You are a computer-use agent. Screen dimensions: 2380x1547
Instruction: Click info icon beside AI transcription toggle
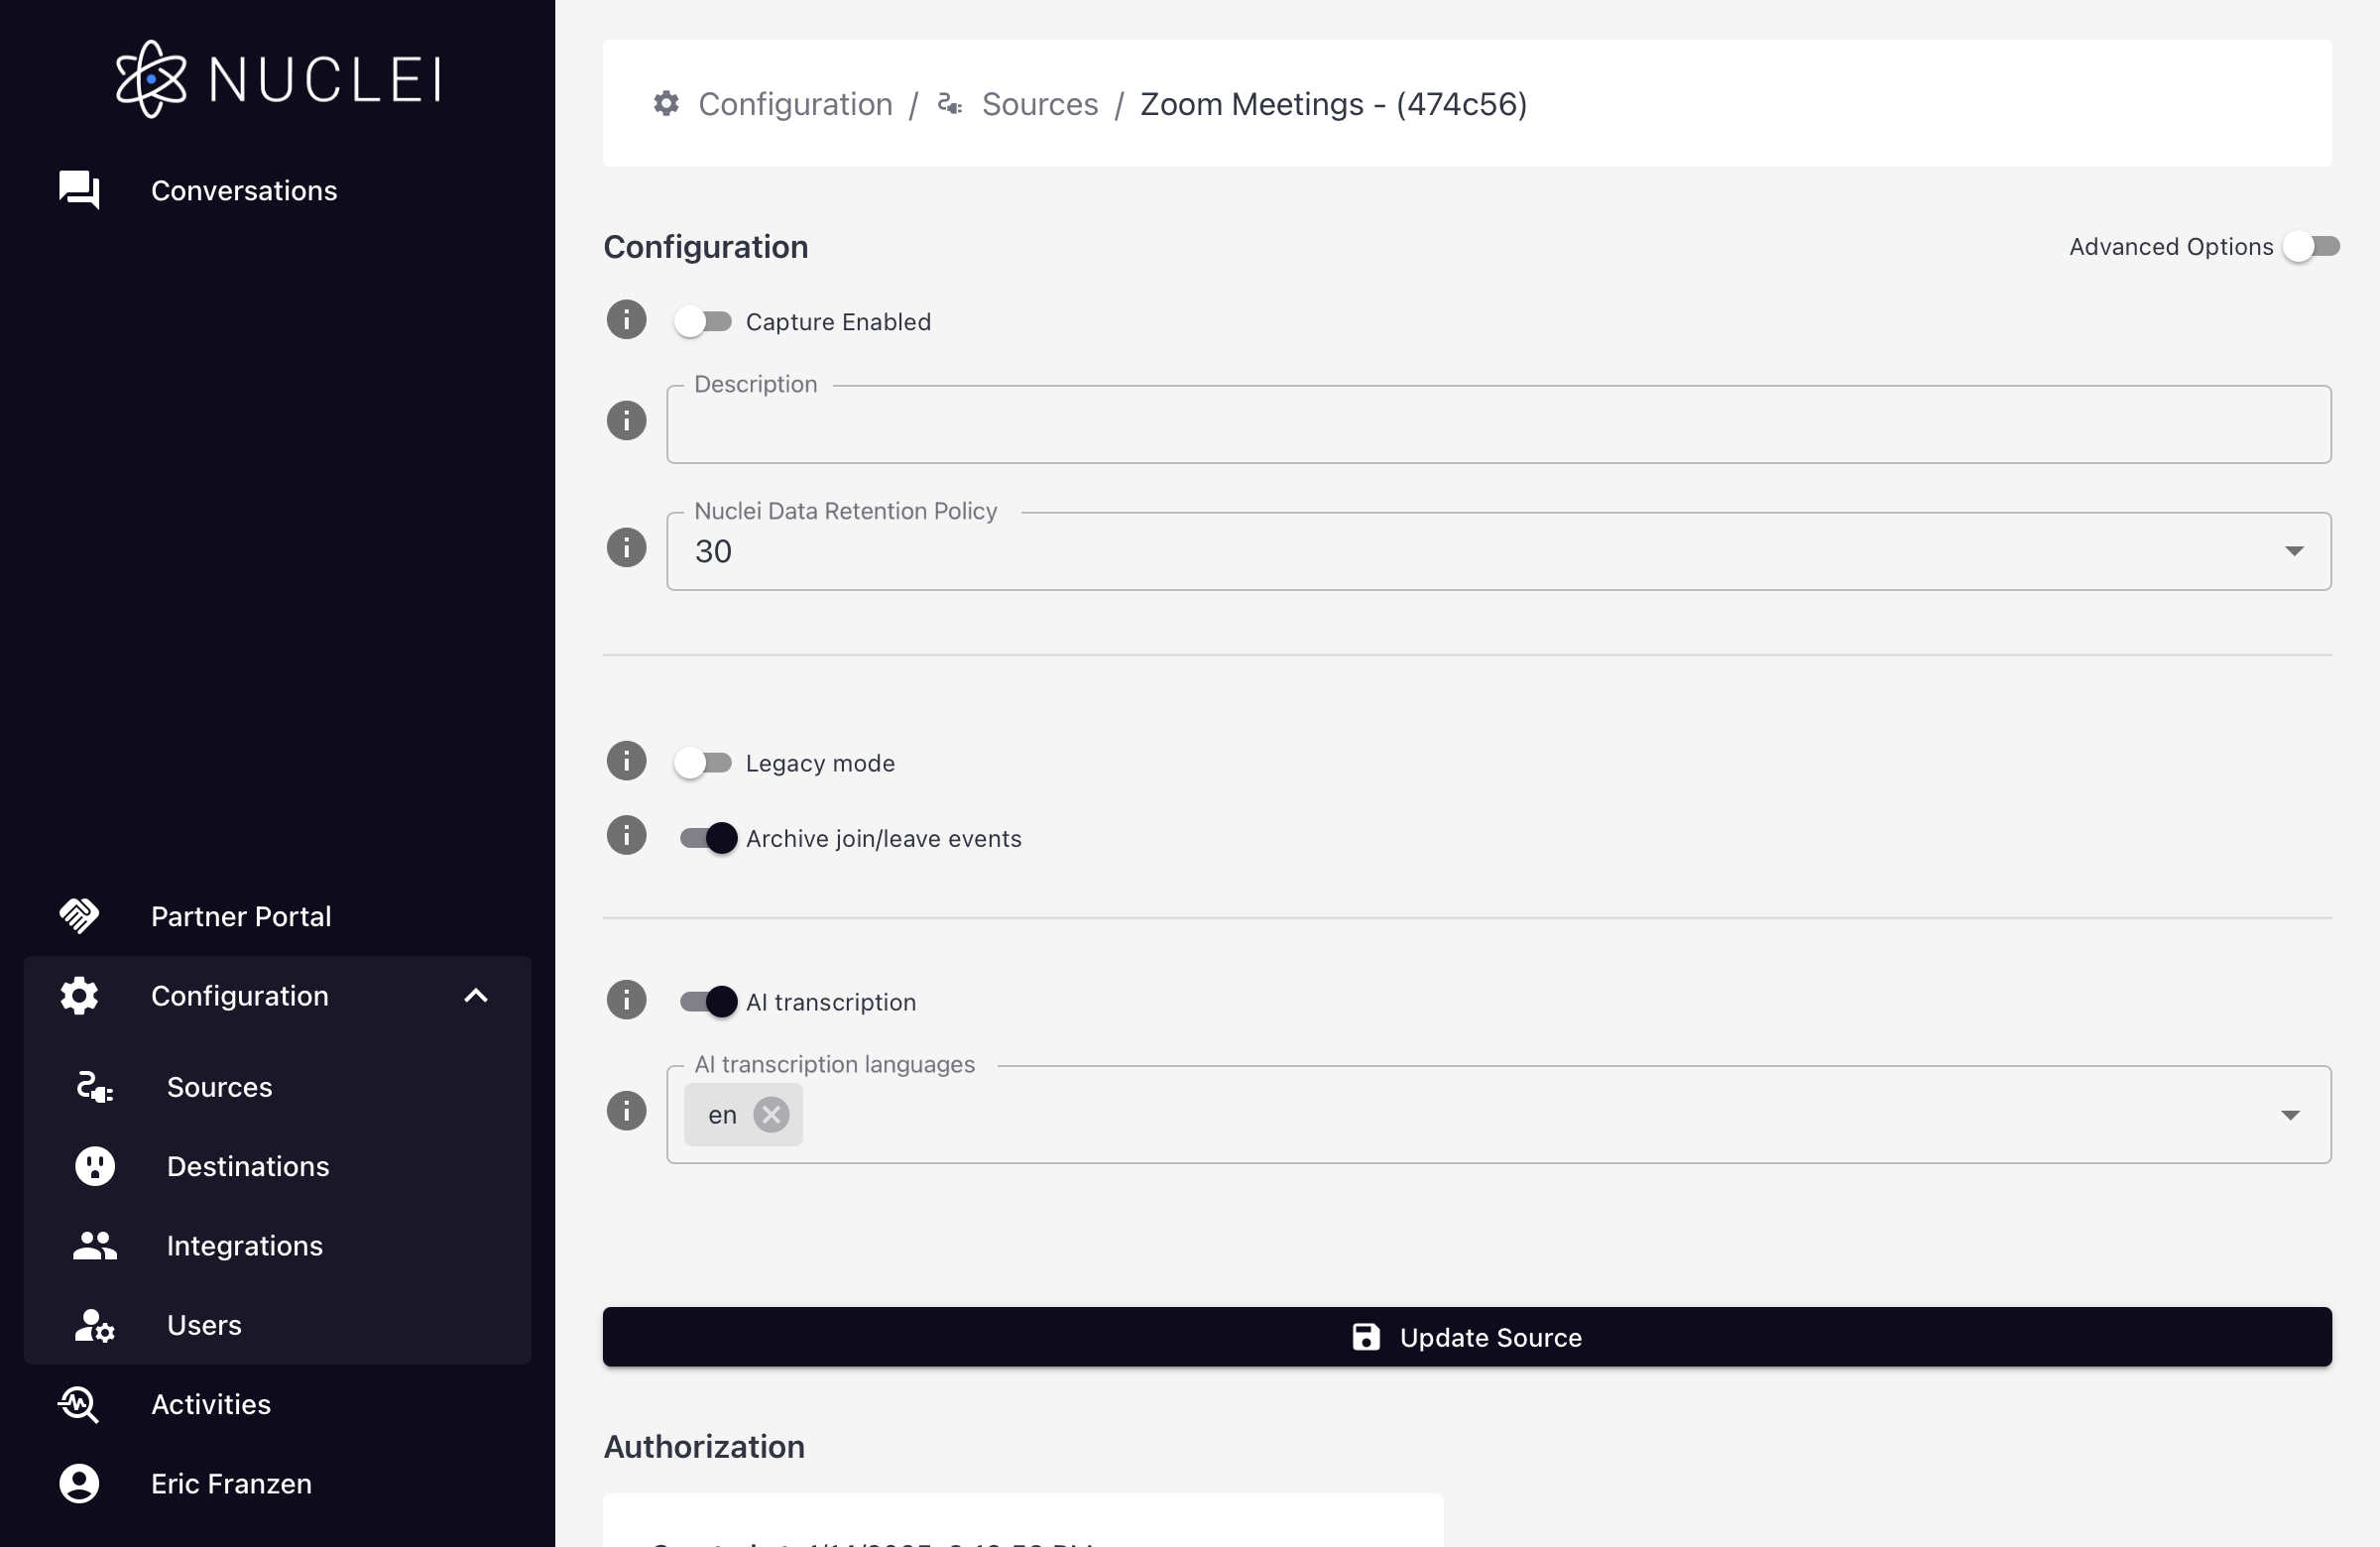tap(626, 1000)
